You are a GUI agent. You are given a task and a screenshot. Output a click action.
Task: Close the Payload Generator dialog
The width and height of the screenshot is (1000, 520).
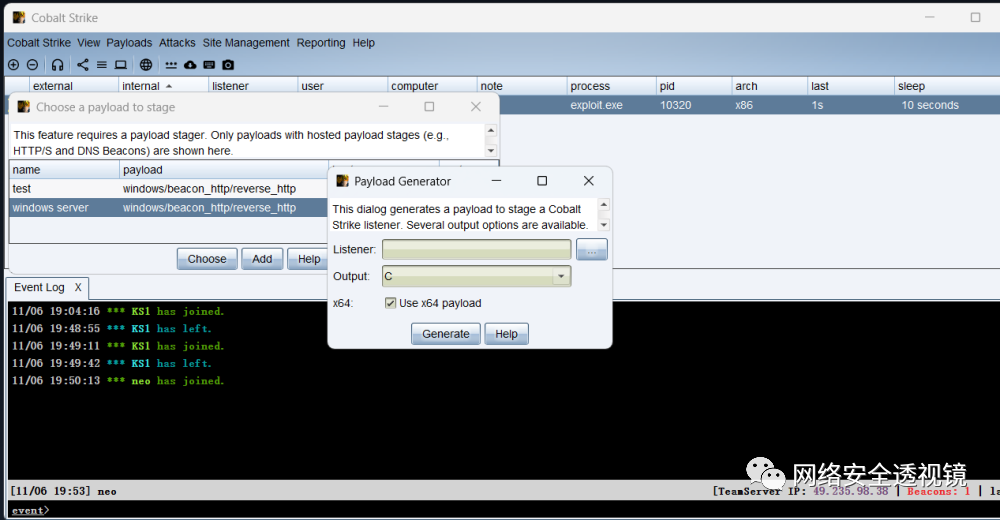(x=589, y=181)
